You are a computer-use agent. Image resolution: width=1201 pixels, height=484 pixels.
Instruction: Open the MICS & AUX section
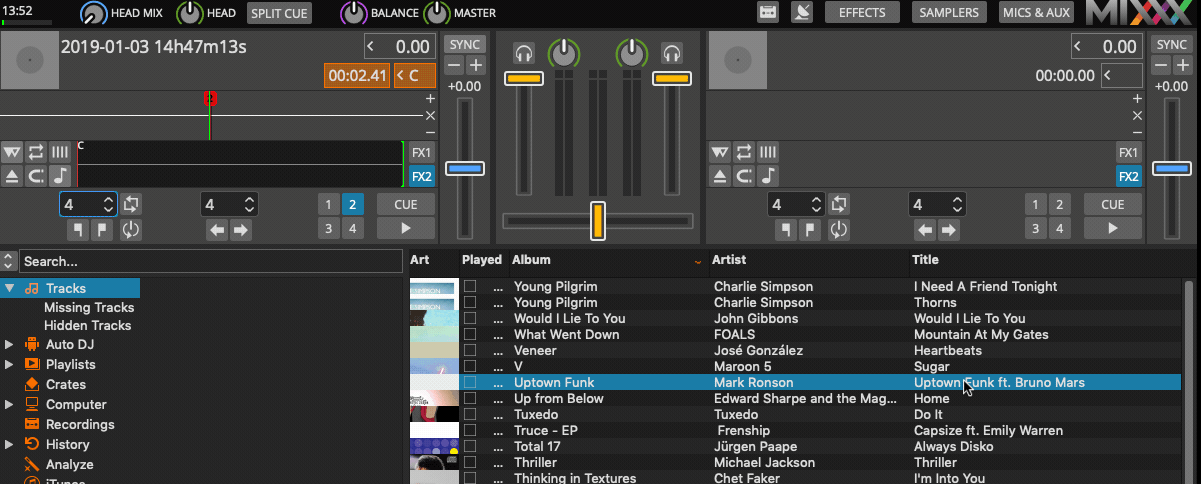(x=1036, y=13)
